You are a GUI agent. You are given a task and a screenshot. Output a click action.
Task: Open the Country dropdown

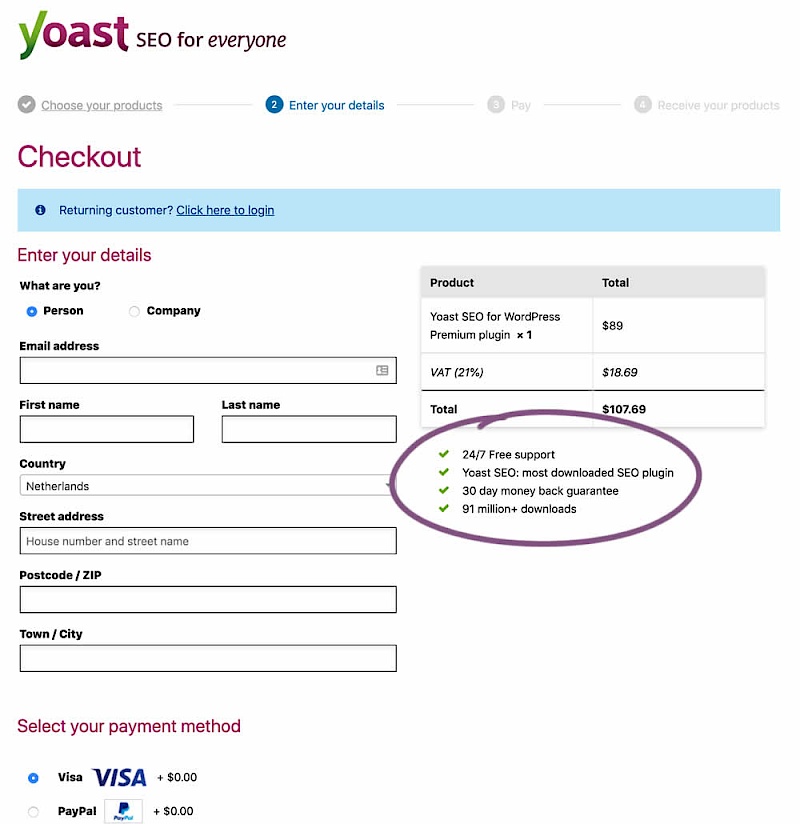207,486
